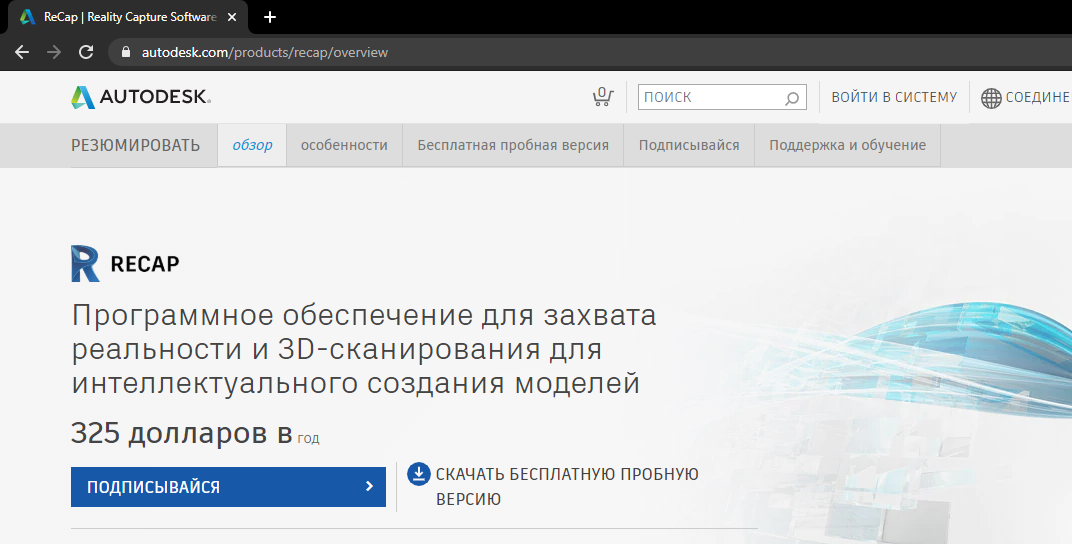Click the browser forward arrow
The height and width of the screenshot is (544, 1072).
54,52
